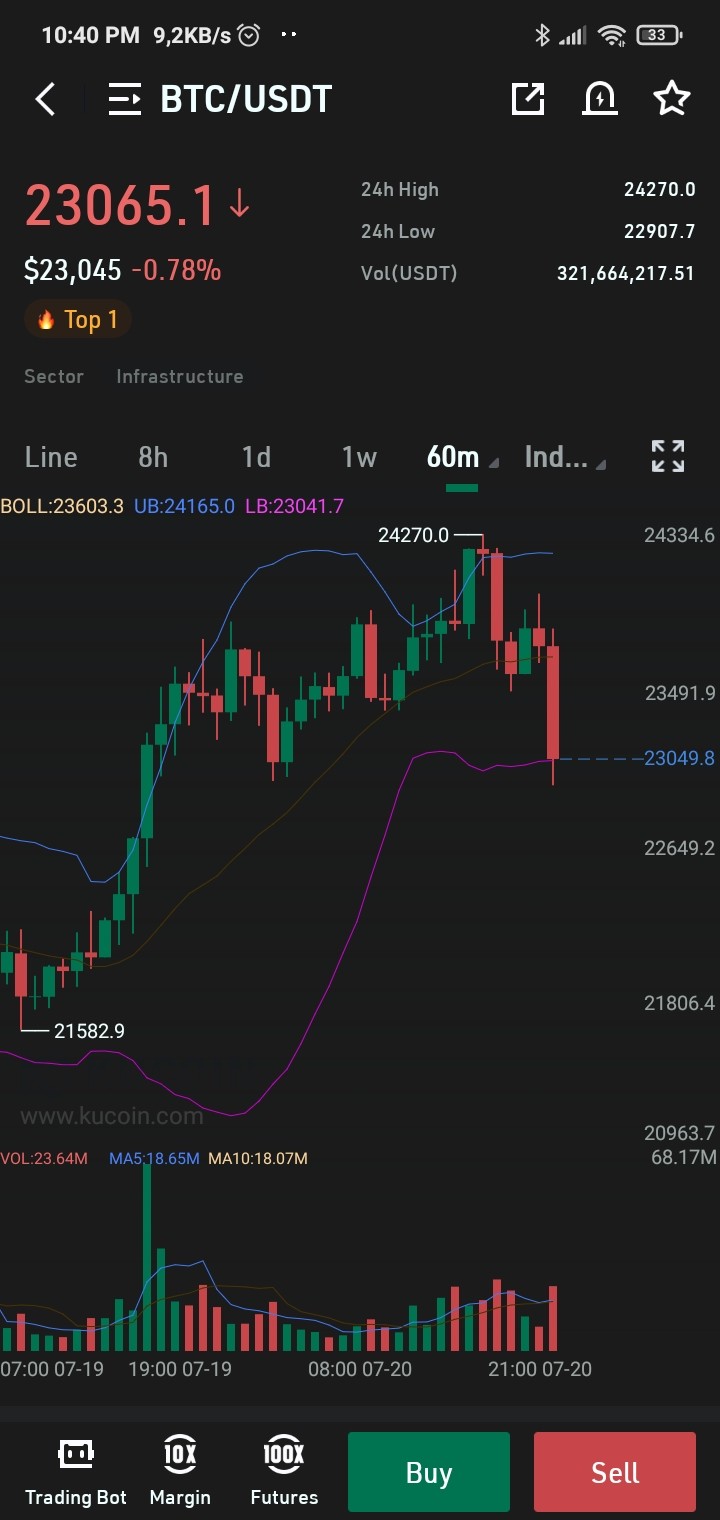
Task: Tap the red Sell button
Action: pyautogui.click(x=615, y=1472)
